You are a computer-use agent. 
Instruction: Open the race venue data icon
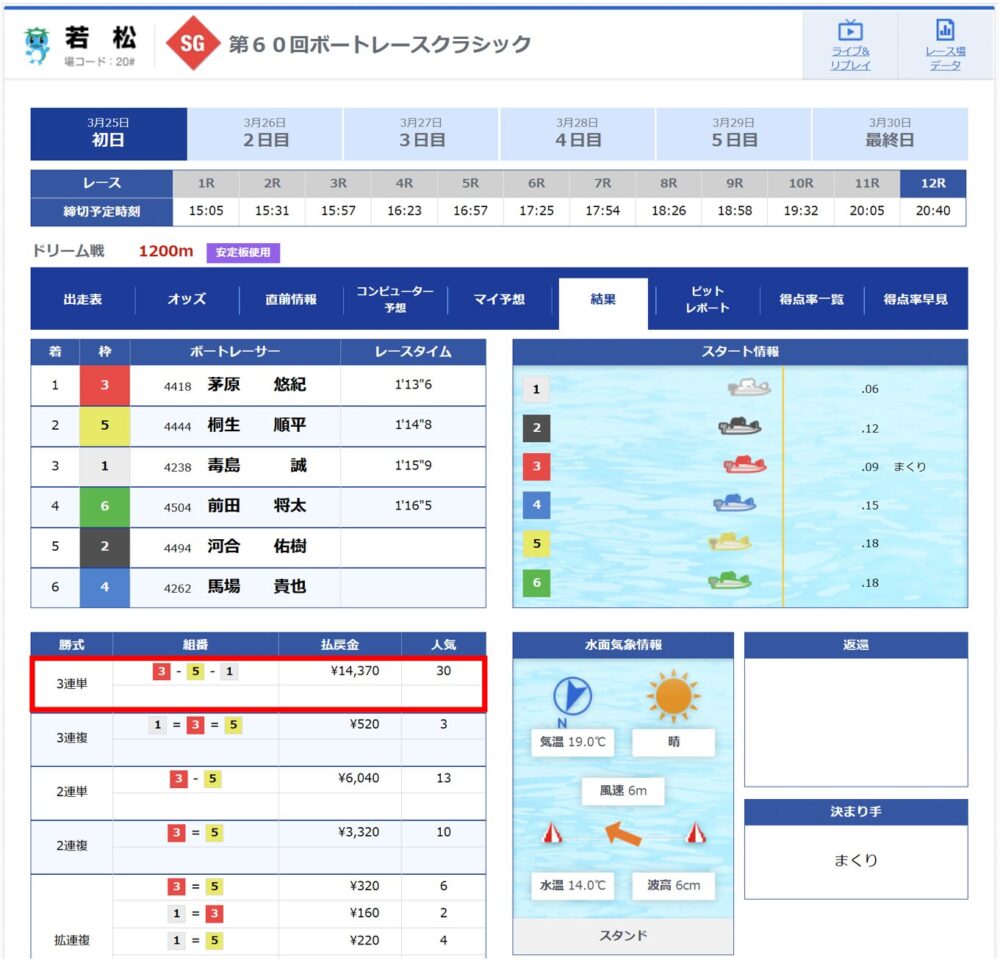click(x=944, y=31)
